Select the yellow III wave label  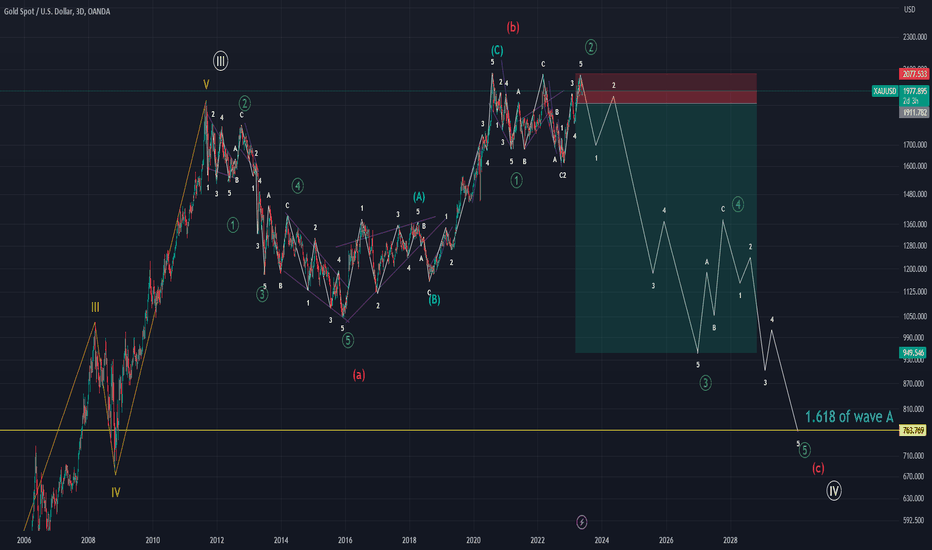coord(95,307)
